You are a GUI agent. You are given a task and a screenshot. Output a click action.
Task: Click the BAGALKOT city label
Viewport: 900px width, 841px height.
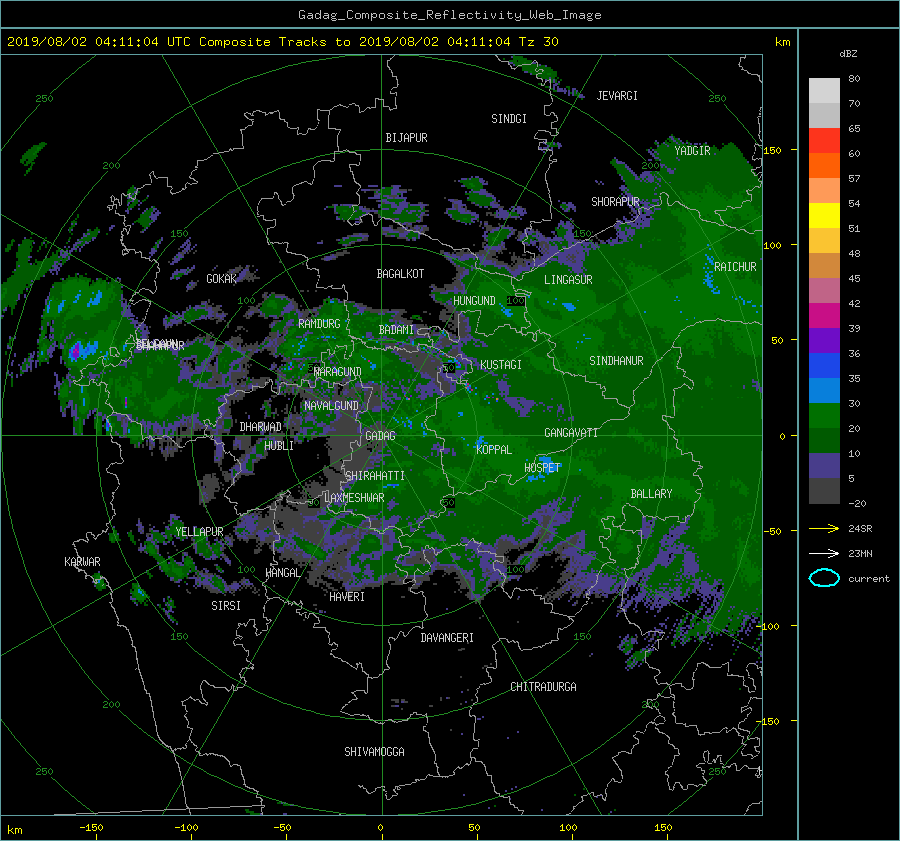[400, 274]
